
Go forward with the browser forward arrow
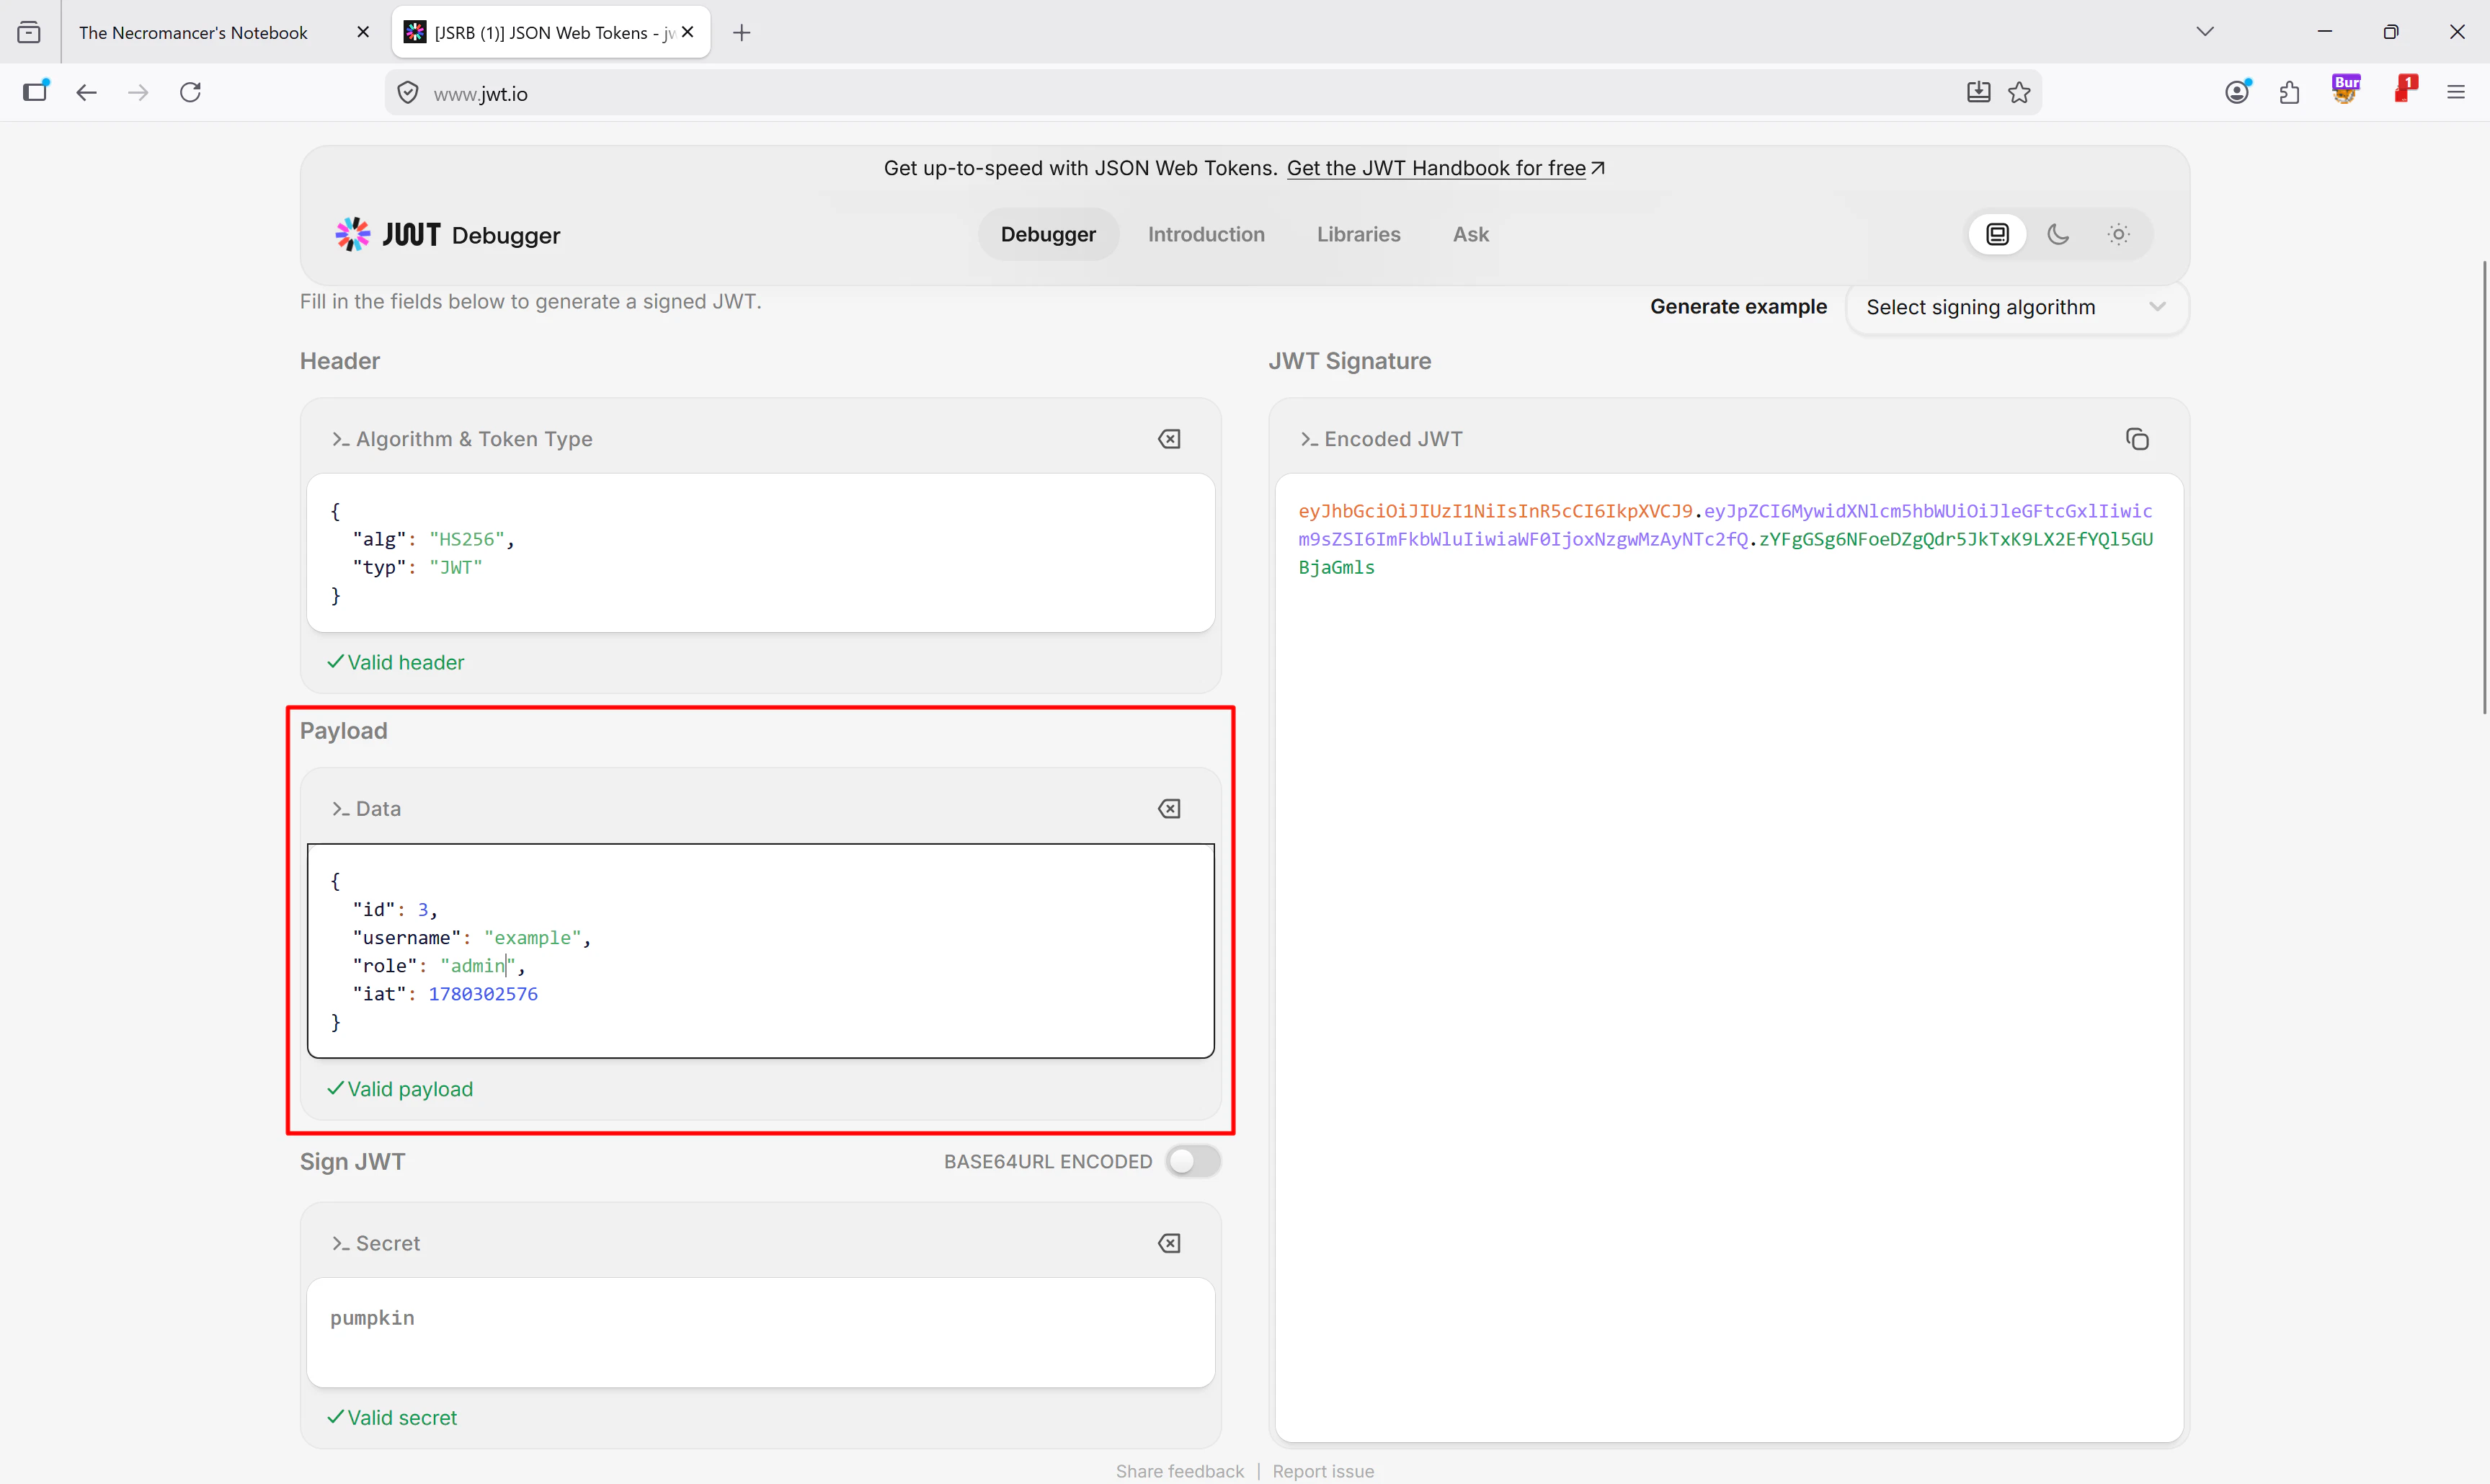tap(138, 93)
